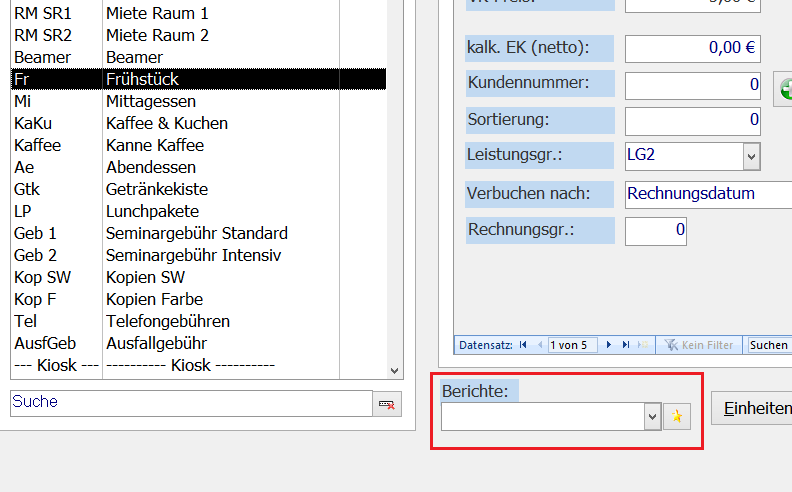Open the Berichte dropdown list
Viewport: 792px width, 492px height.
click(x=652, y=417)
